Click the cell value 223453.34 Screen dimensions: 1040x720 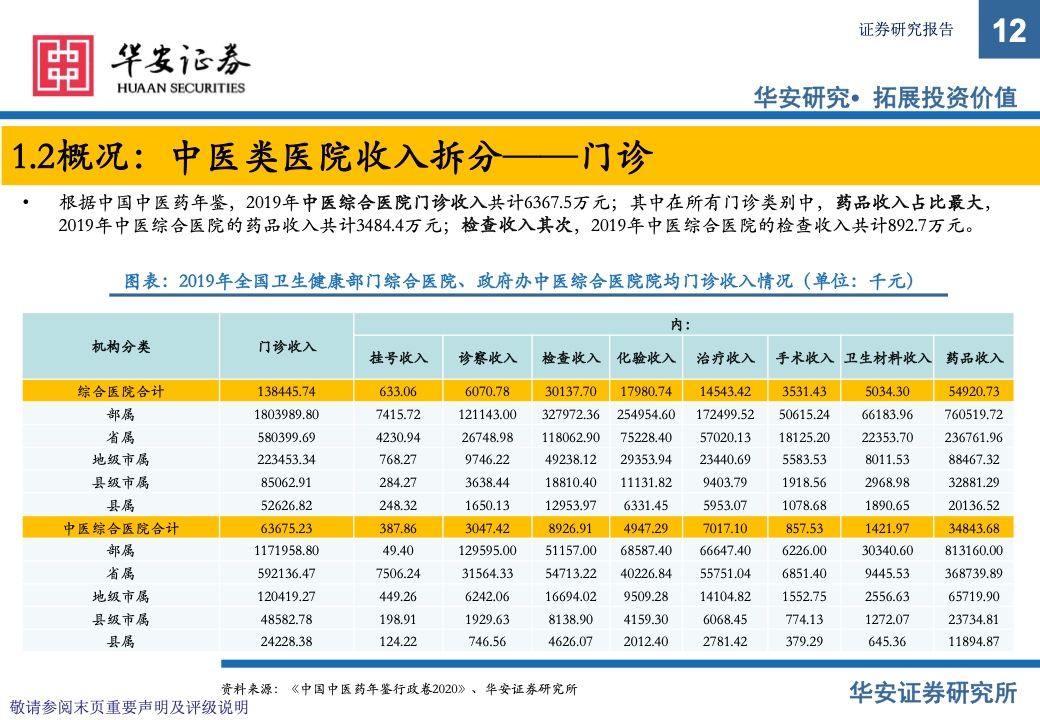point(287,459)
